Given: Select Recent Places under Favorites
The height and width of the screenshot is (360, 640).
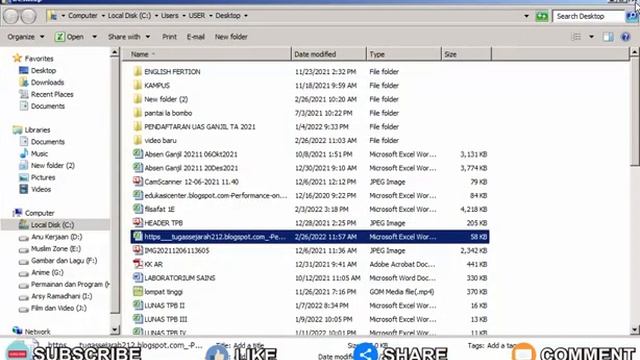Looking at the screenshot, I should pyautogui.click(x=52, y=94).
